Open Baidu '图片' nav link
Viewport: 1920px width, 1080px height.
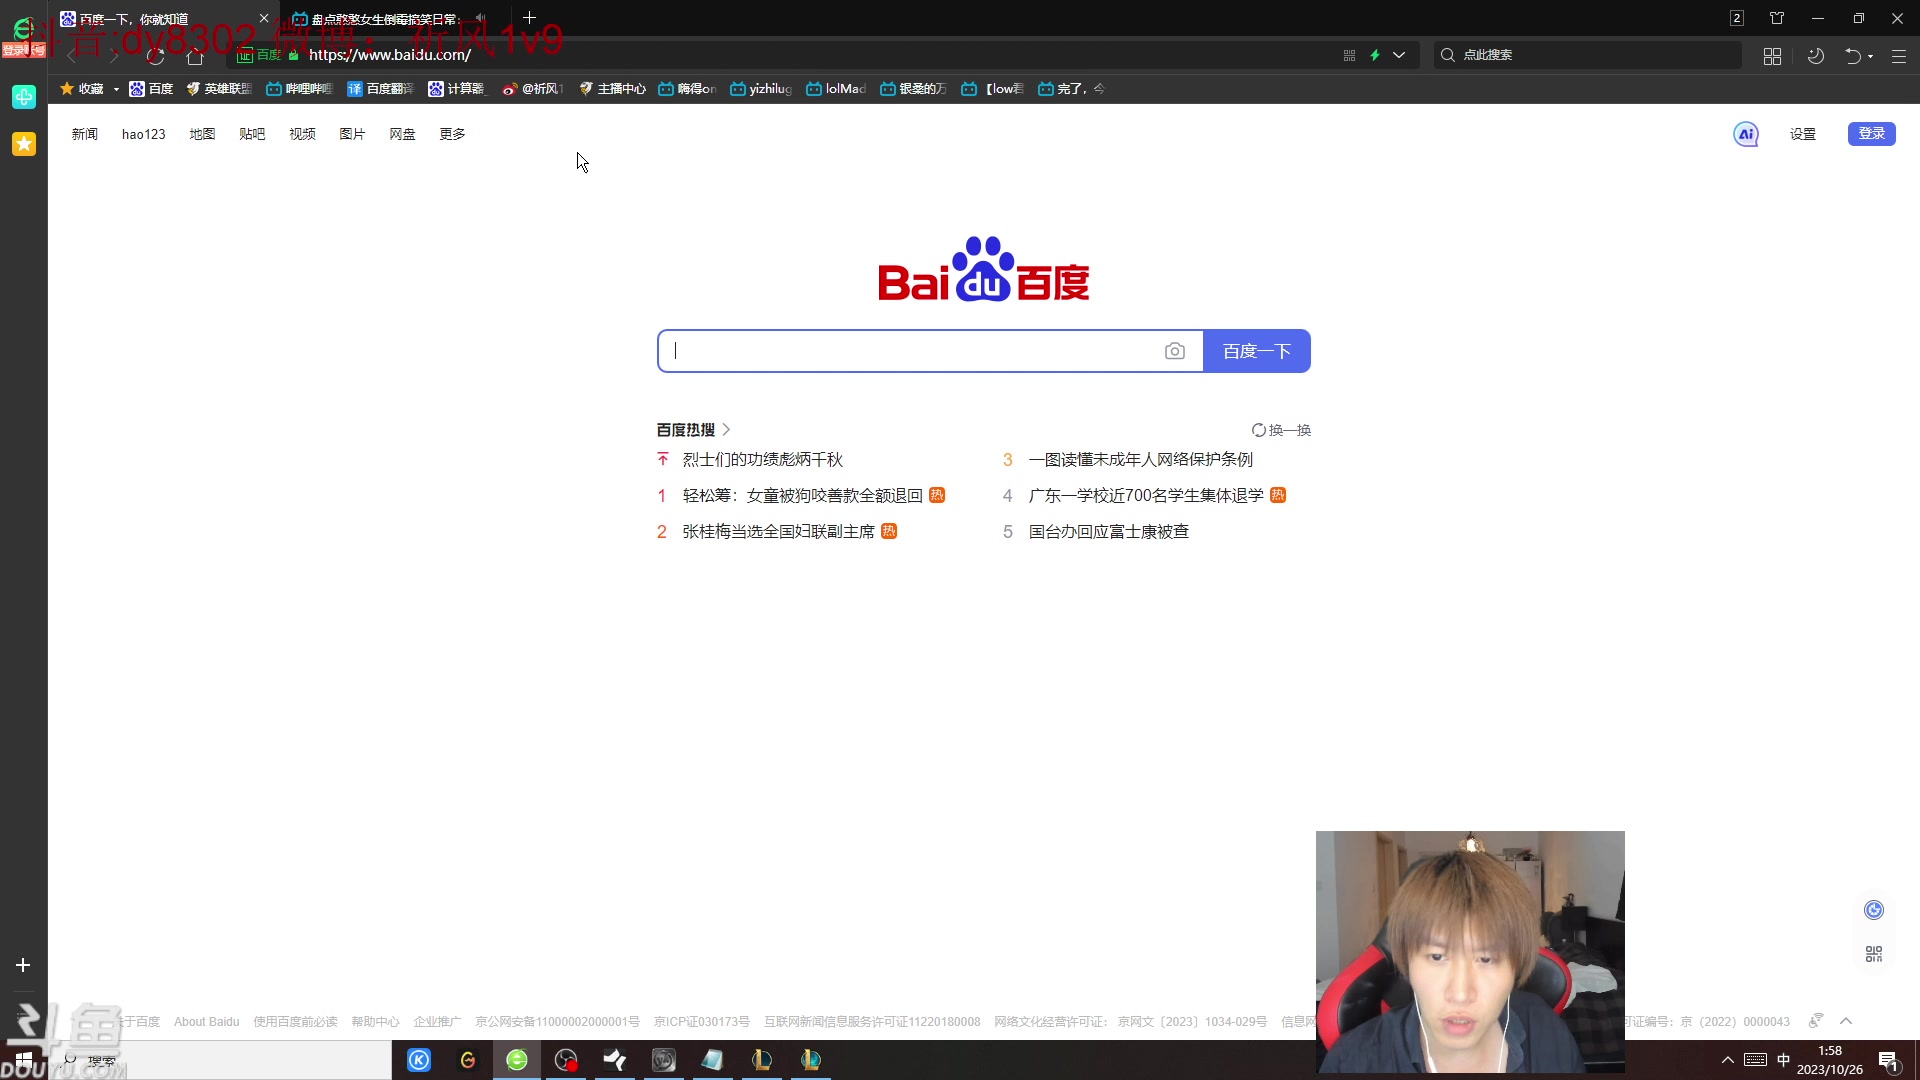[x=352, y=134]
